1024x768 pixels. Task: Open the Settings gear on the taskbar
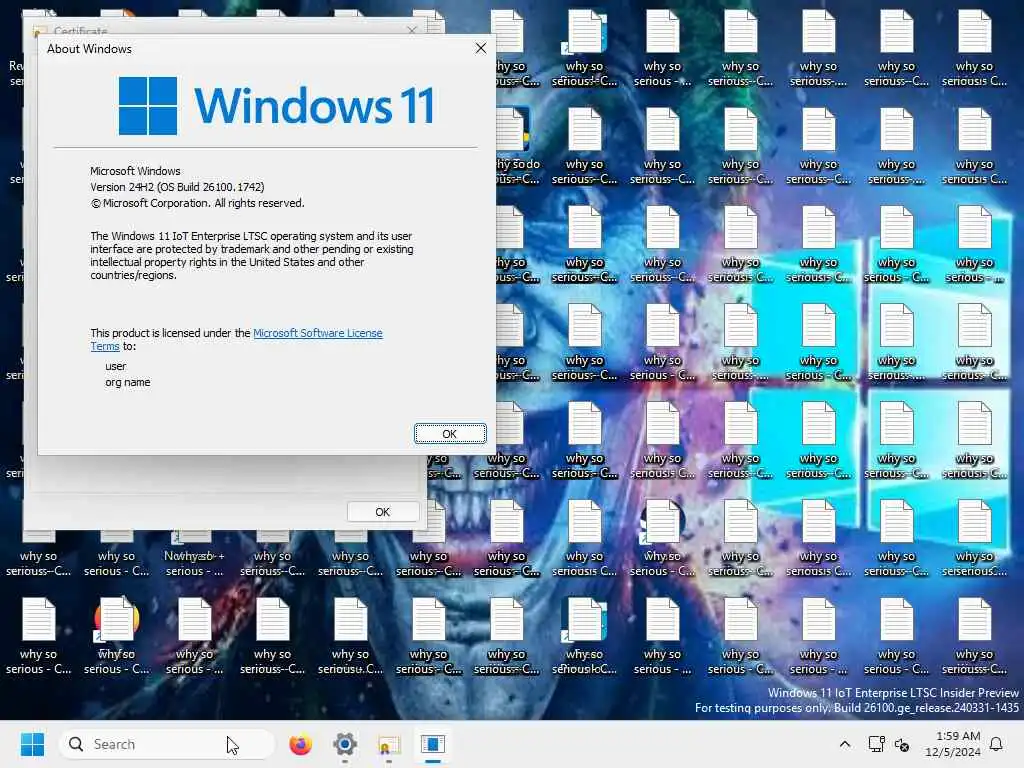(345, 744)
